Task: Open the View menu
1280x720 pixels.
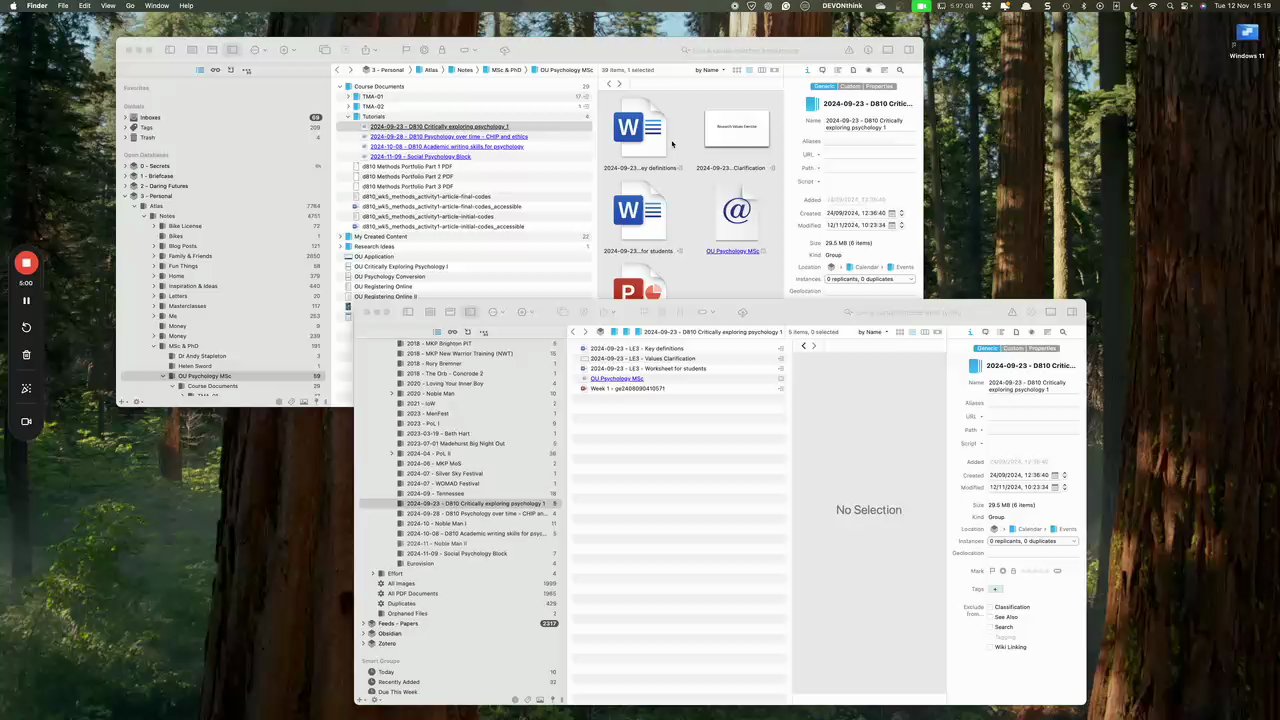Action: 108,6
